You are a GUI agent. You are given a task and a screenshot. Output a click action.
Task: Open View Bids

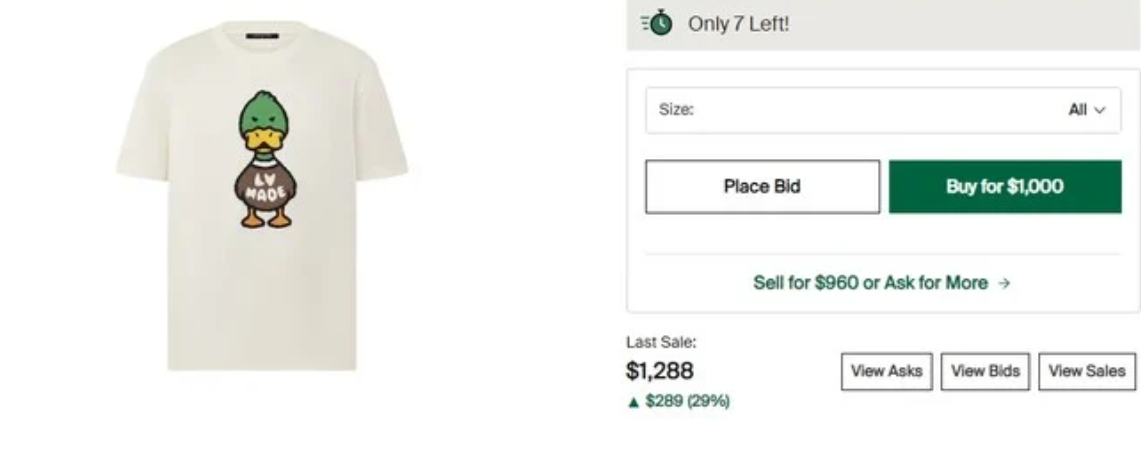click(985, 371)
